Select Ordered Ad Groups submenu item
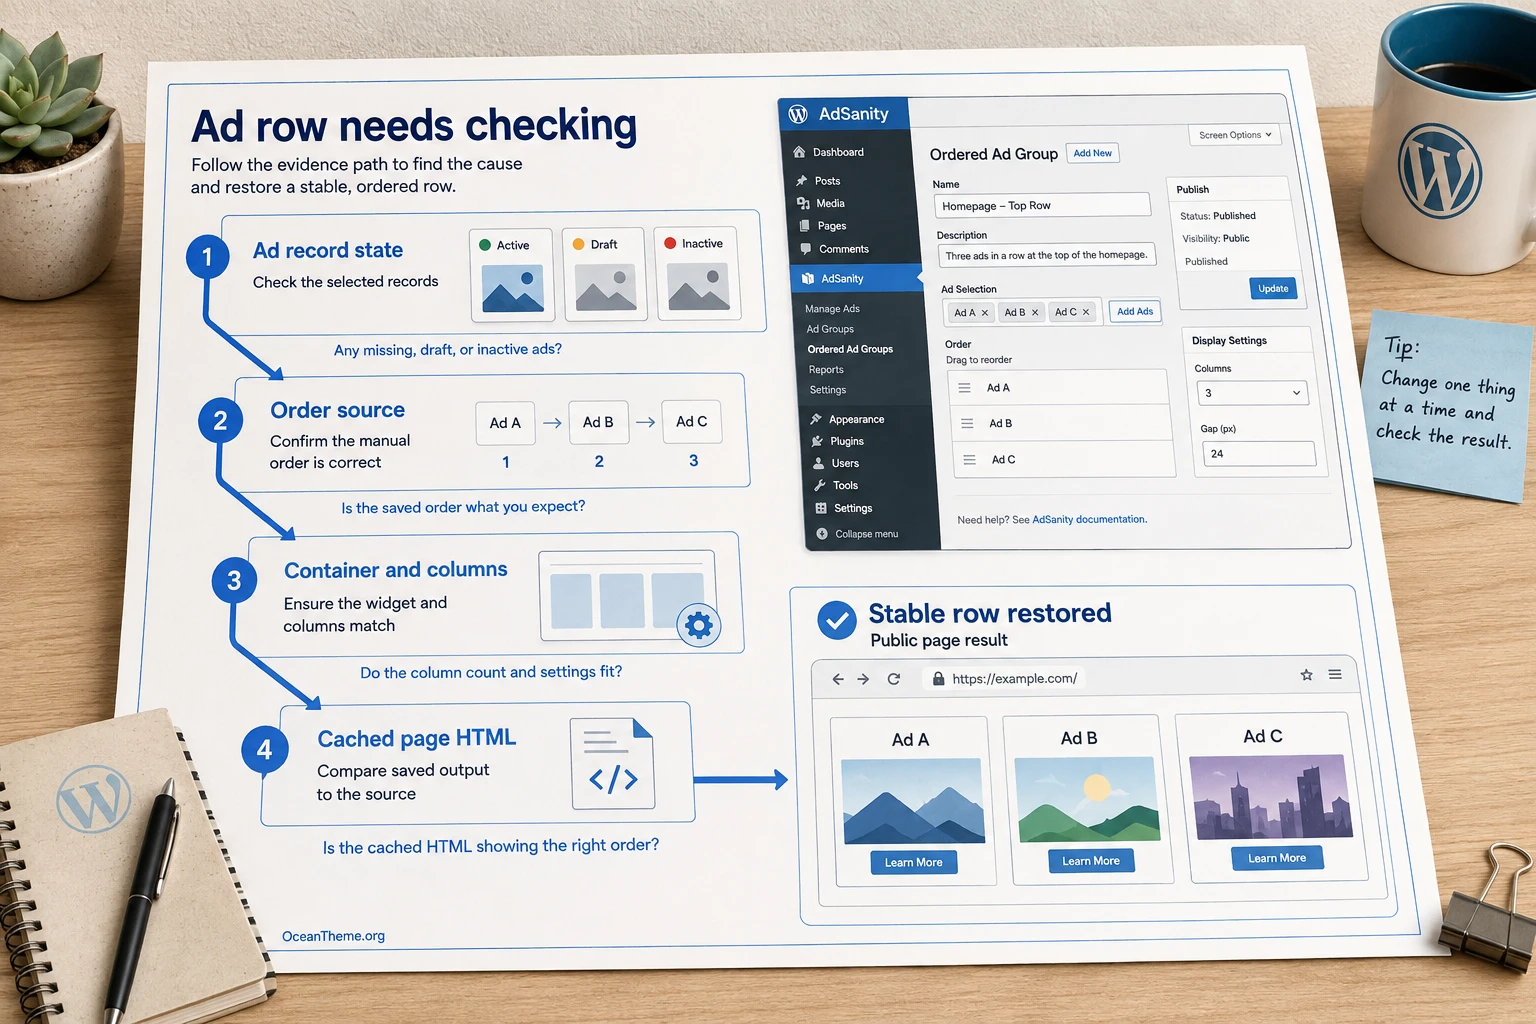Viewport: 1536px width, 1024px height. pos(850,349)
